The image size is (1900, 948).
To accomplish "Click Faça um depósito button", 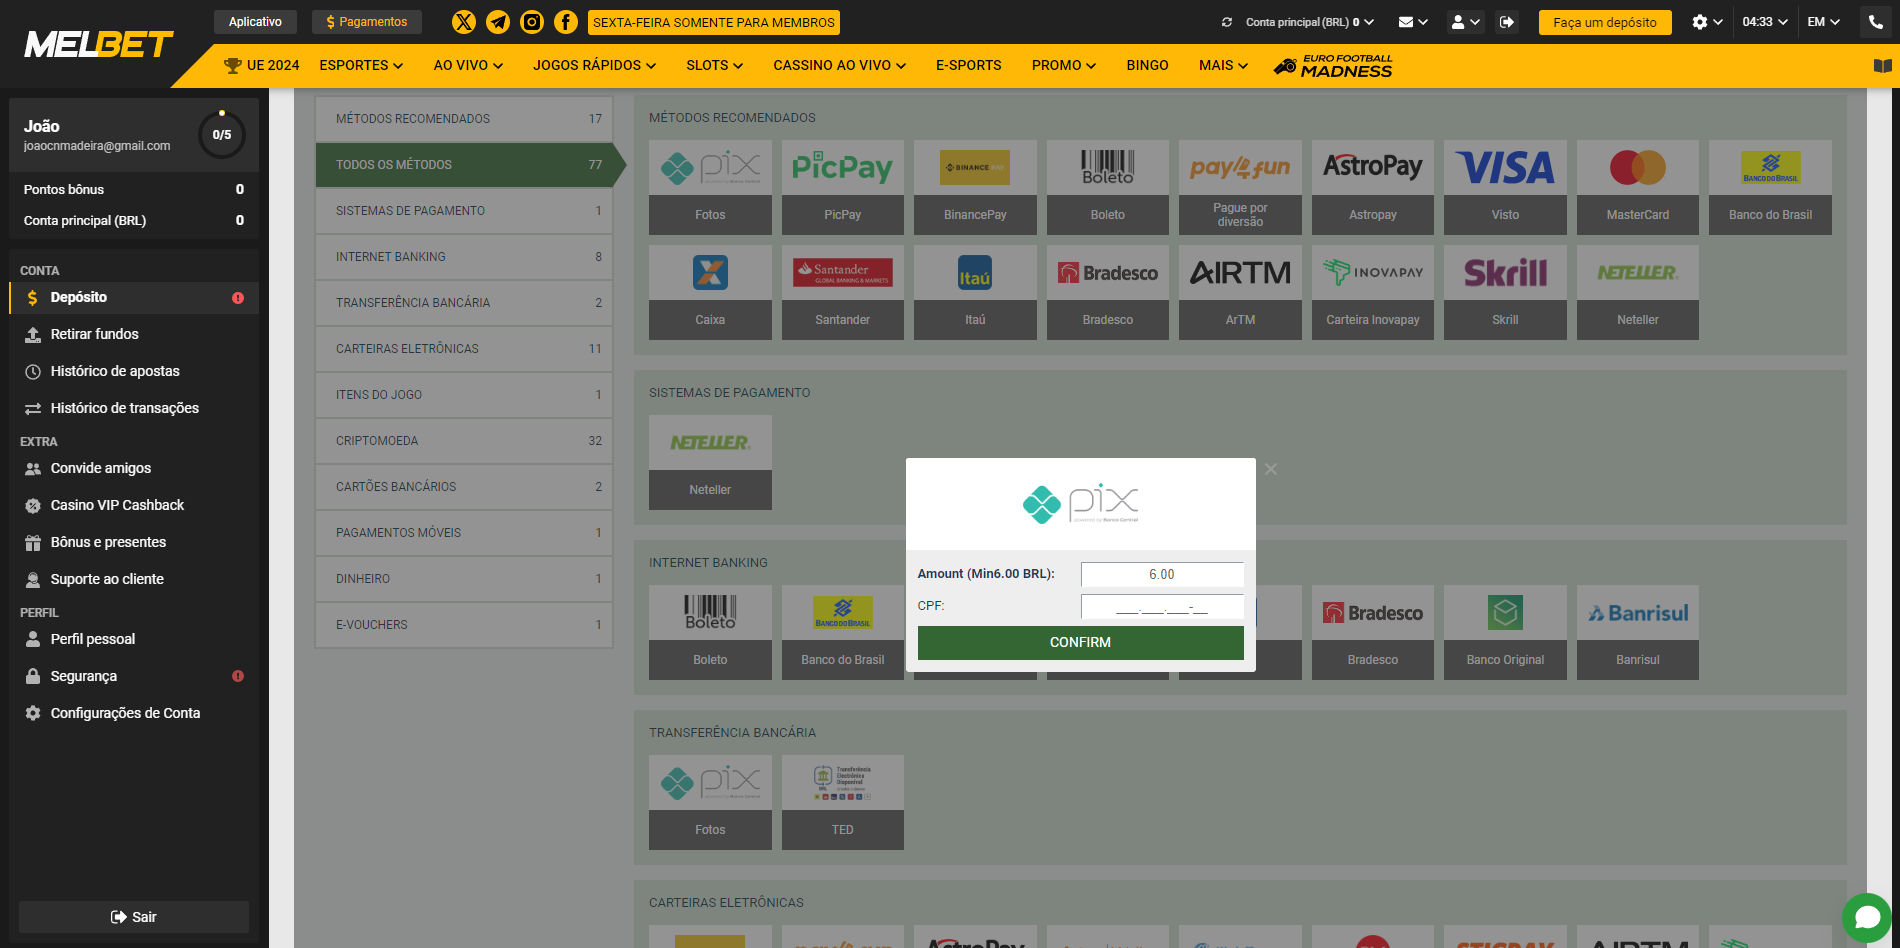I will (x=1605, y=22).
